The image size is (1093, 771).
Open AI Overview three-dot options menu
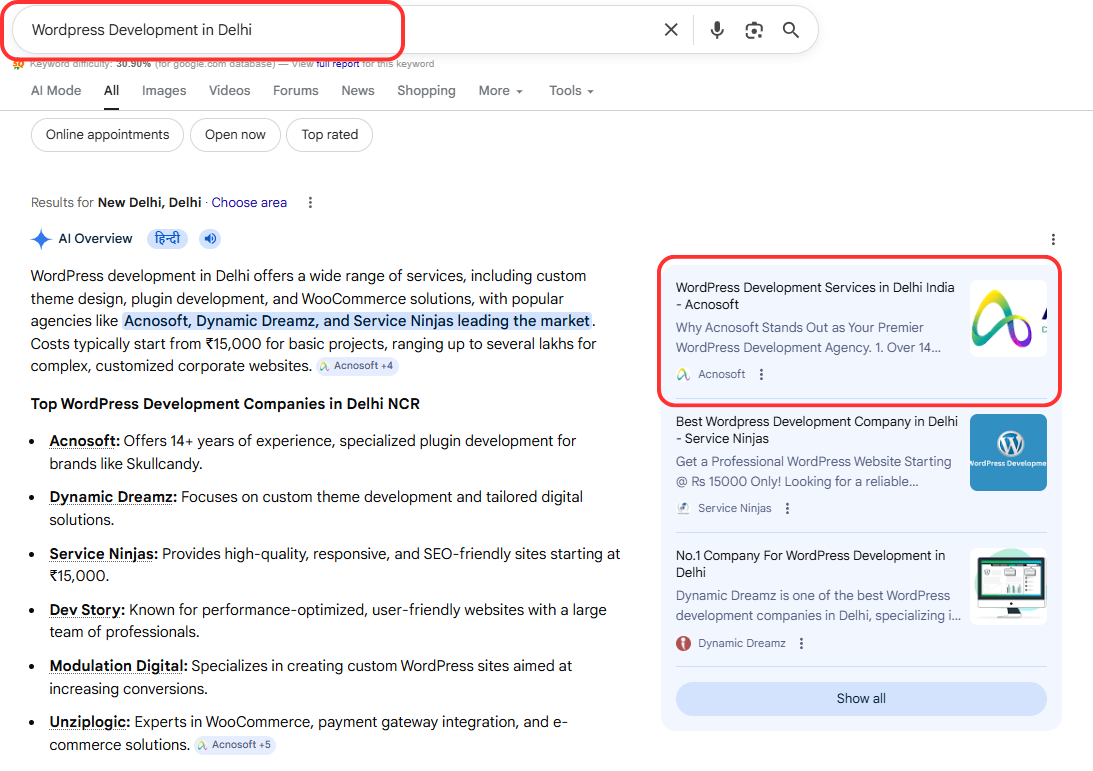pyautogui.click(x=1053, y=239)
